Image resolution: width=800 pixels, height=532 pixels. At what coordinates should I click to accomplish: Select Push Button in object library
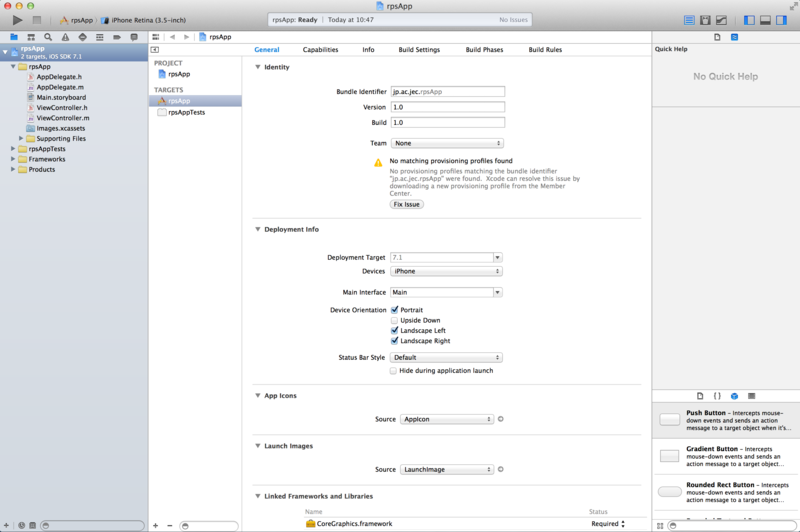pos(726,420)
